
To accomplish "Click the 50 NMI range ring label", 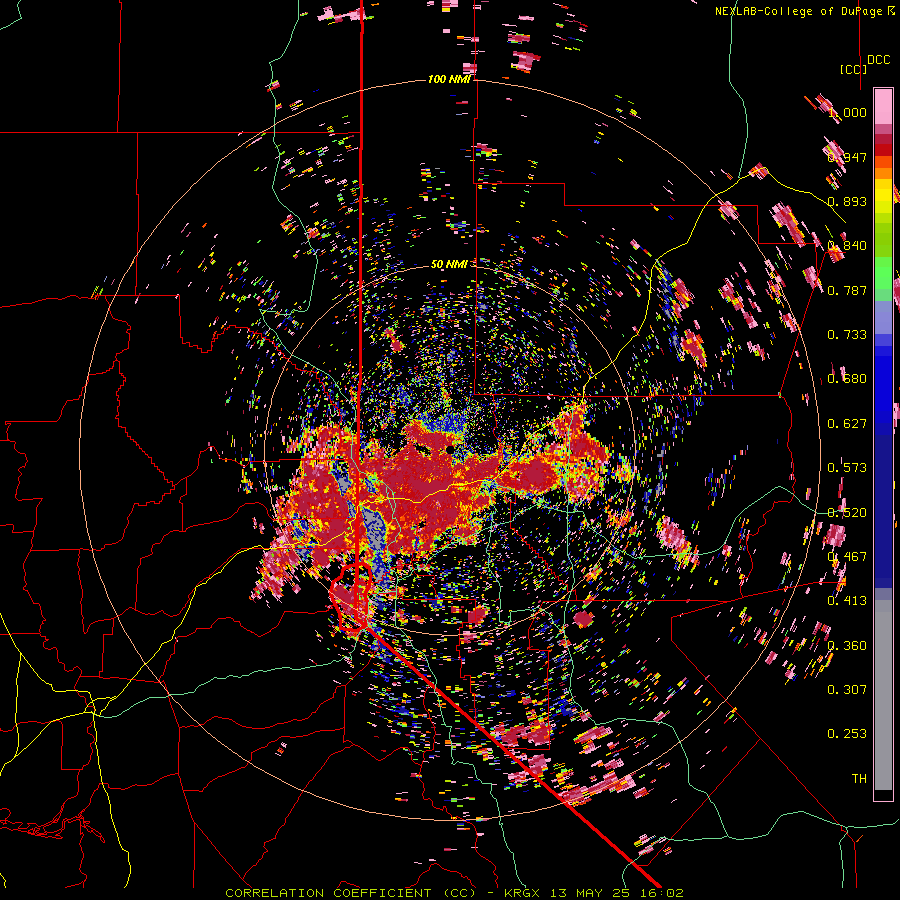I will pos(449,264).
